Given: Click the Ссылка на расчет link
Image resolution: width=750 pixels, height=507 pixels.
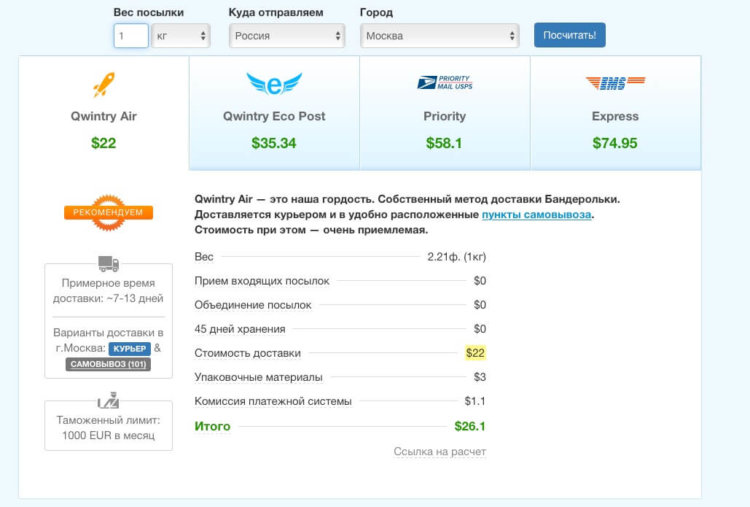Looking at the screenshot, I should [440, 452].
